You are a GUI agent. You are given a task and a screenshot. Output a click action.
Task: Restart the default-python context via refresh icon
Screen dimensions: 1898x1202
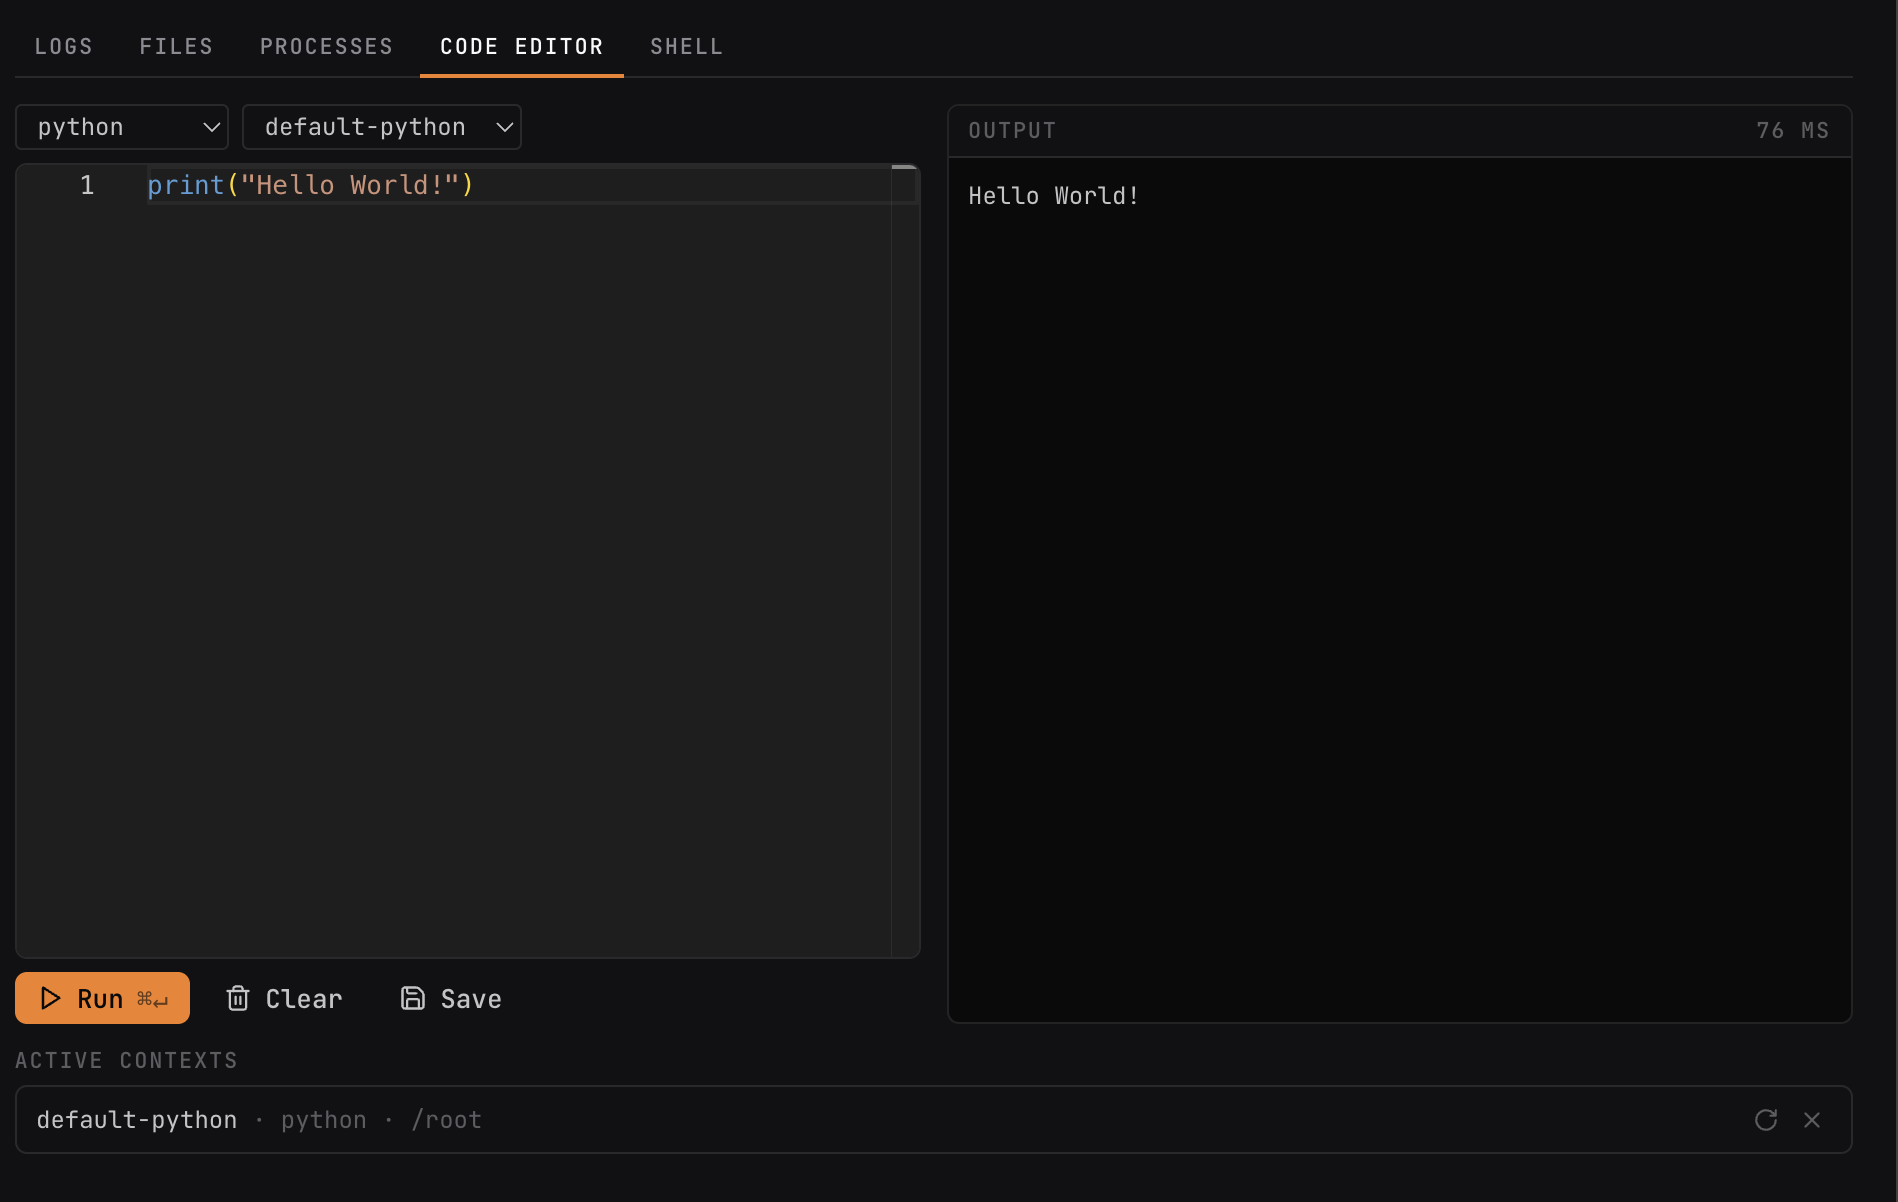(x=1766, y=1120)
